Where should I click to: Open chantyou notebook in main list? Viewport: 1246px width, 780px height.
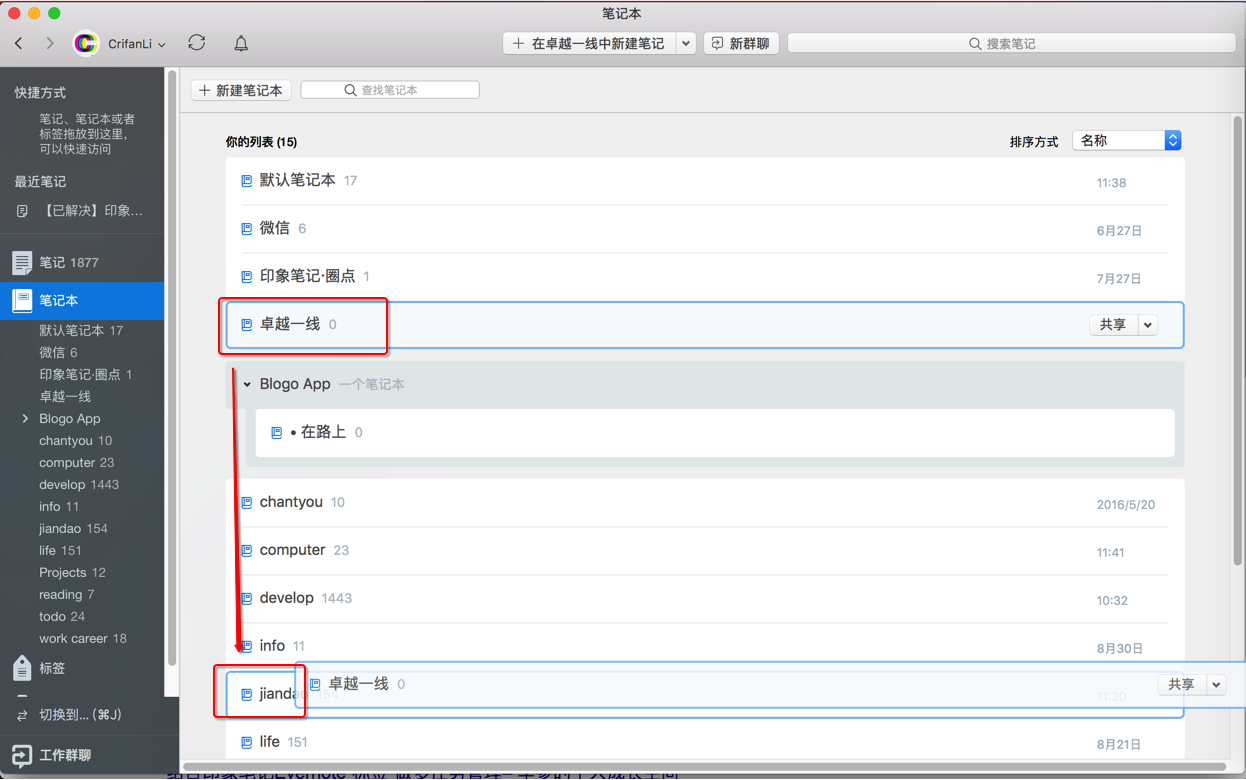click(705, 503)
